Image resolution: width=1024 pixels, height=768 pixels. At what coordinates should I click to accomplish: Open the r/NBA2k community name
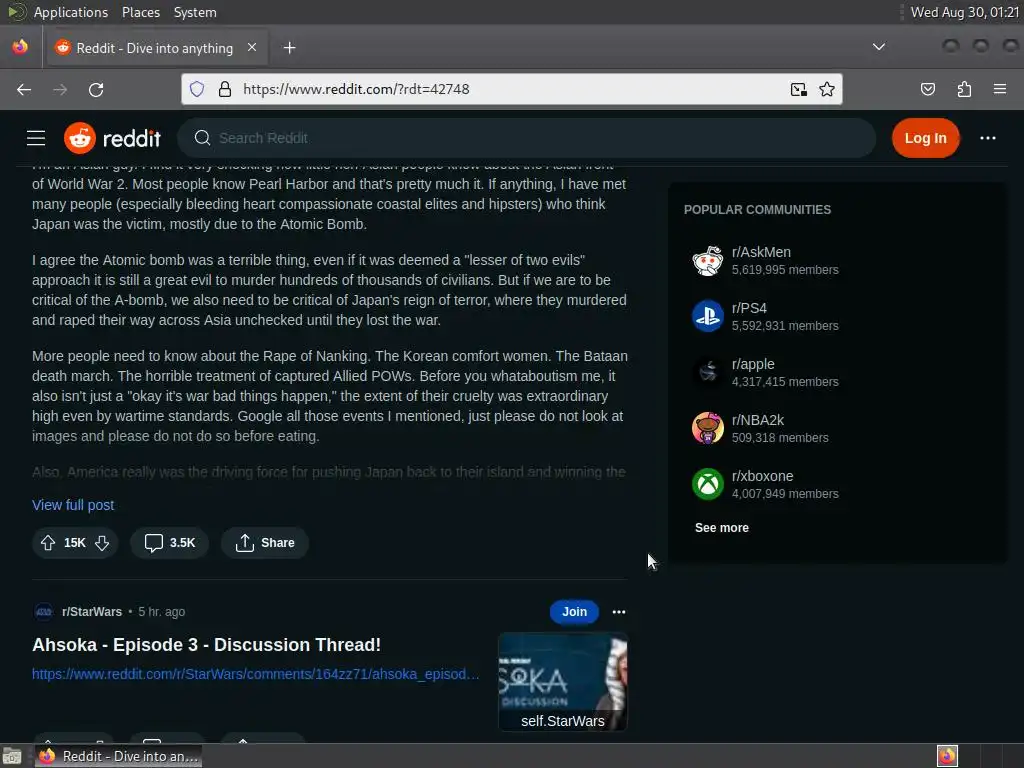(758, 421)
